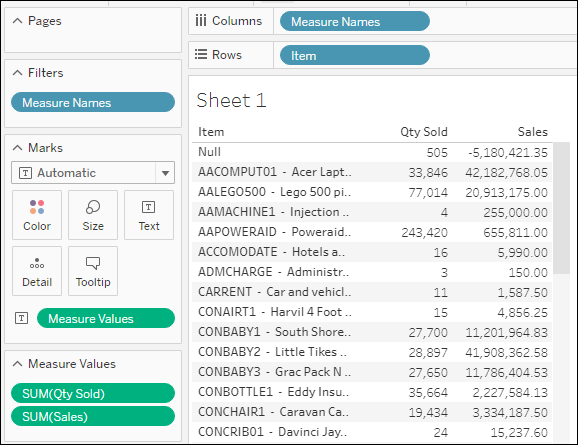Open the Tooltip marks card
This screenshot has width=578, height=445.
coord(93,271)
